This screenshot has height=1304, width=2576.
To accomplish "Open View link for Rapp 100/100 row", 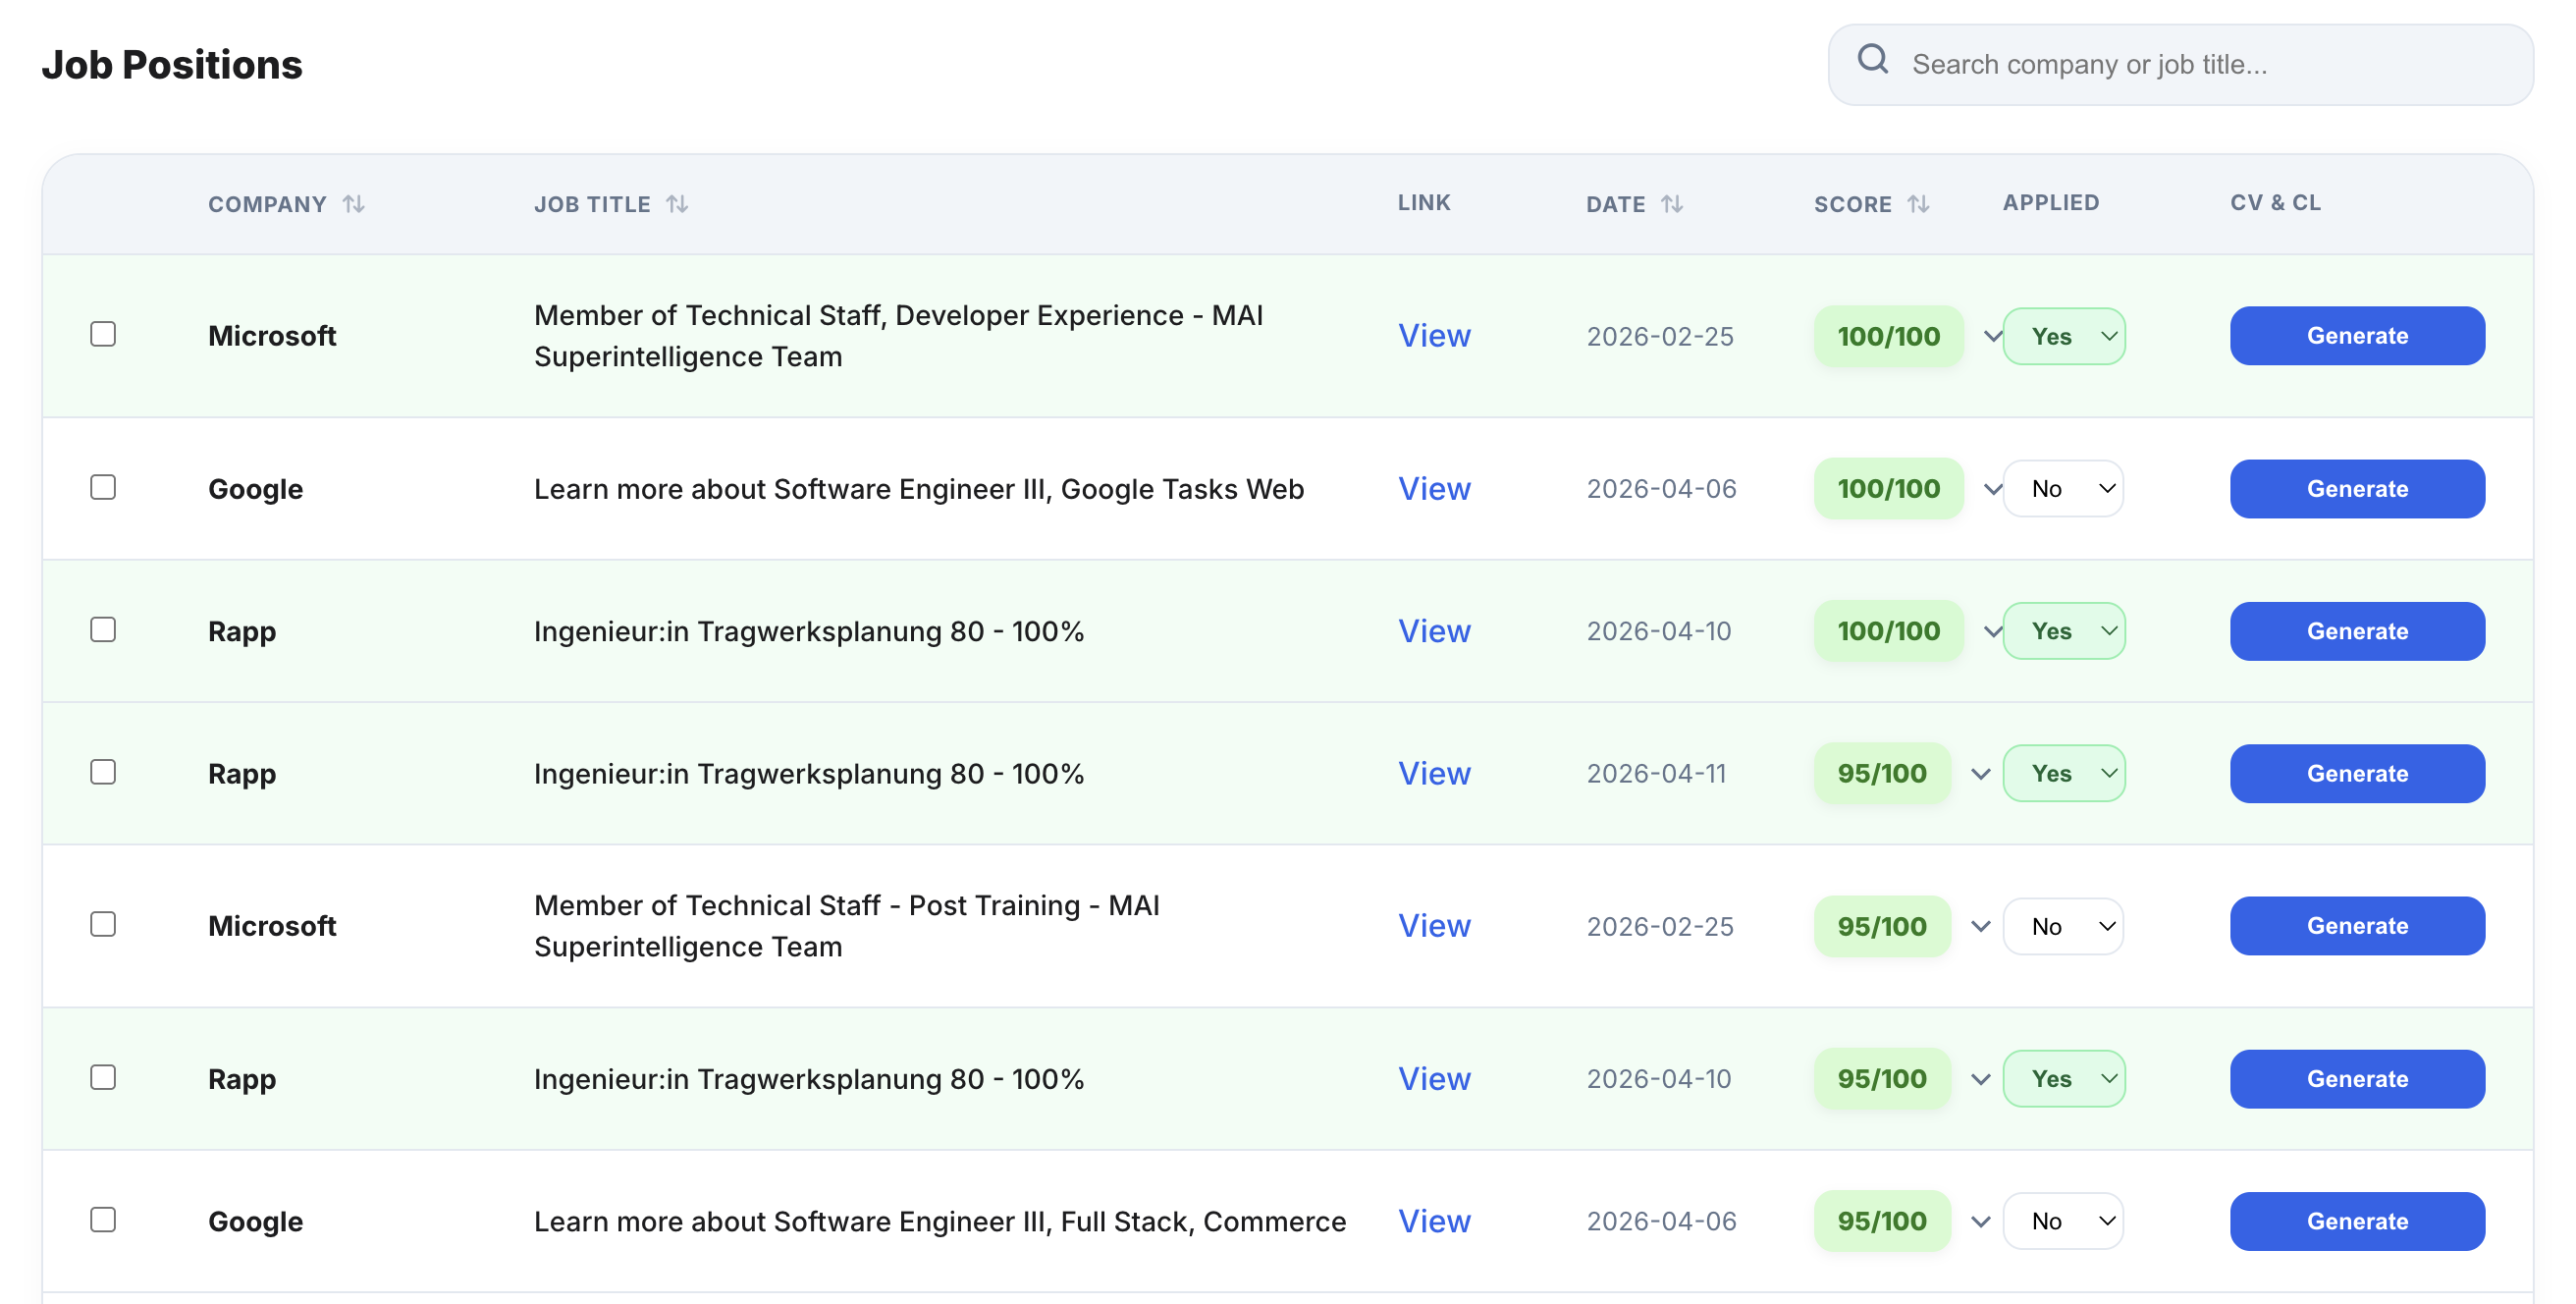I will click(1434, 631).
